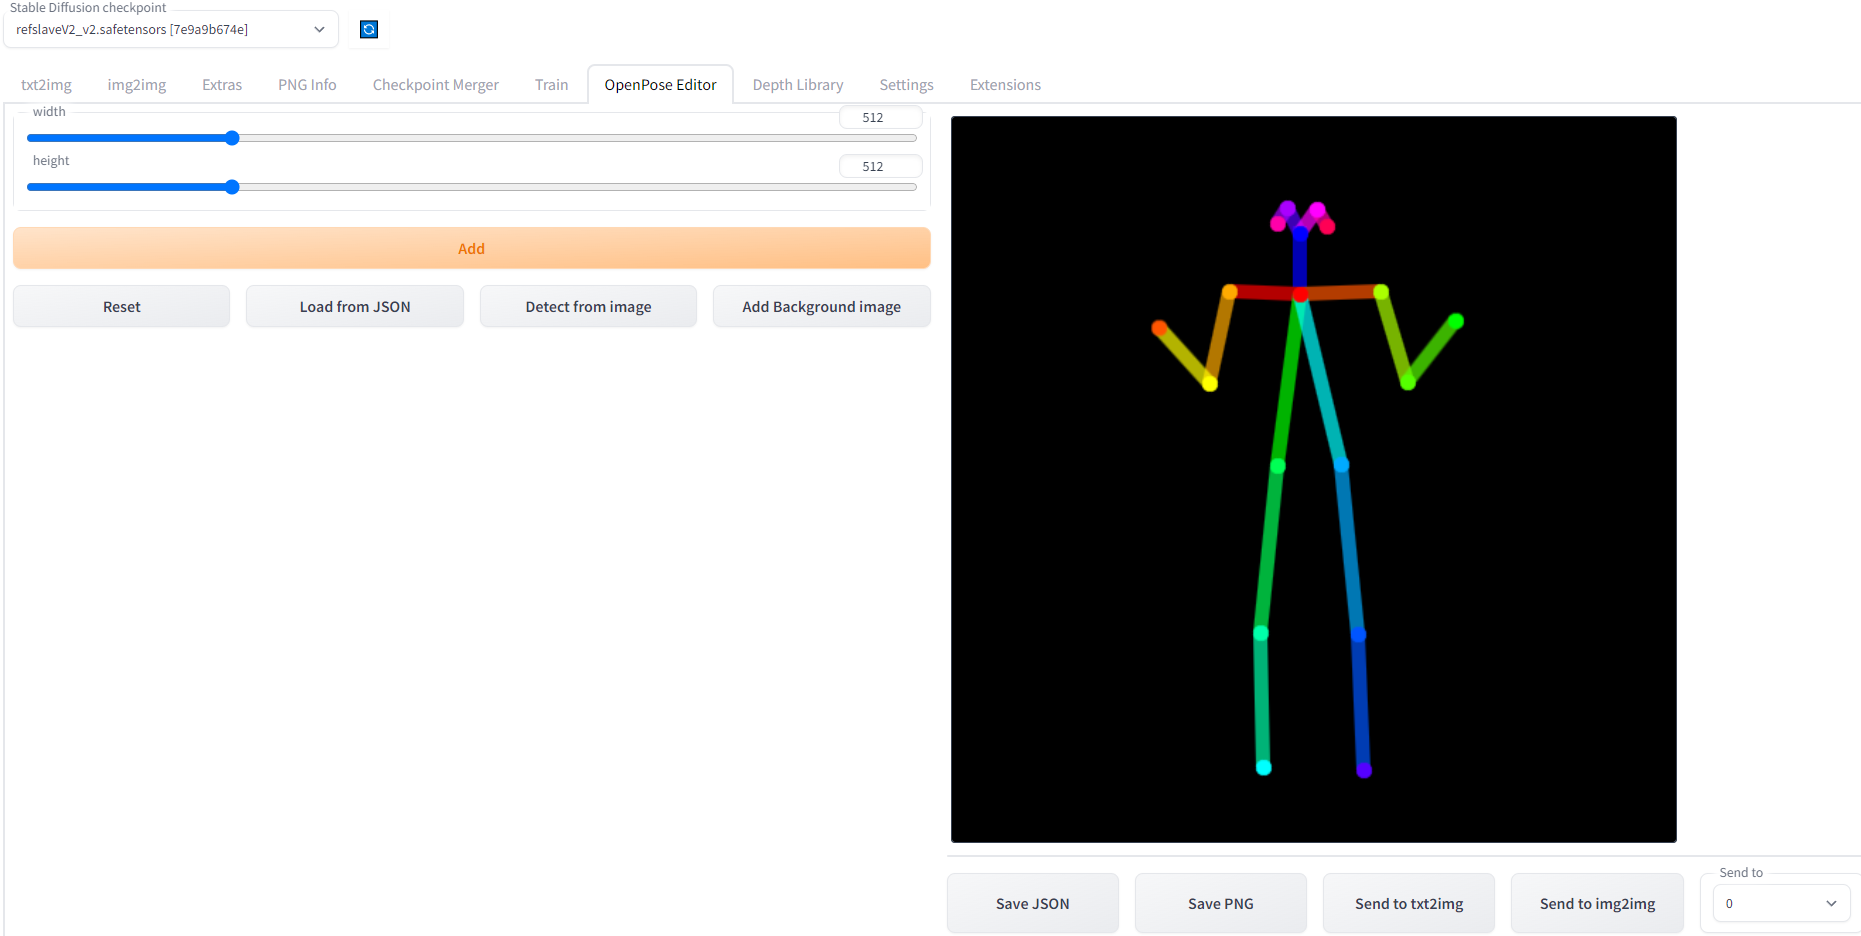1861x936 pixels.
Task: Select the orange shoulder joint on the canvas's left side
Action: (x=1230, y=292)
